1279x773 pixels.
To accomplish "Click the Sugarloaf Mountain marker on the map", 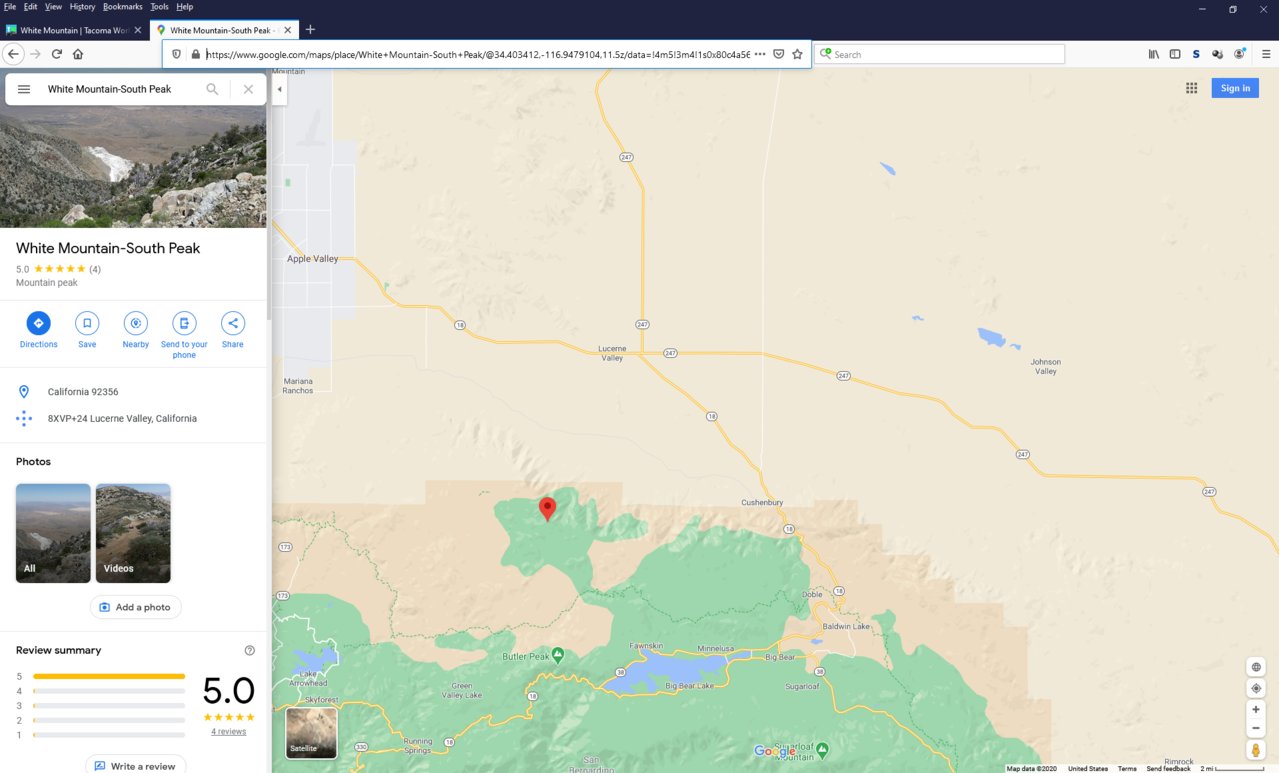I will [x=821, y=748].
